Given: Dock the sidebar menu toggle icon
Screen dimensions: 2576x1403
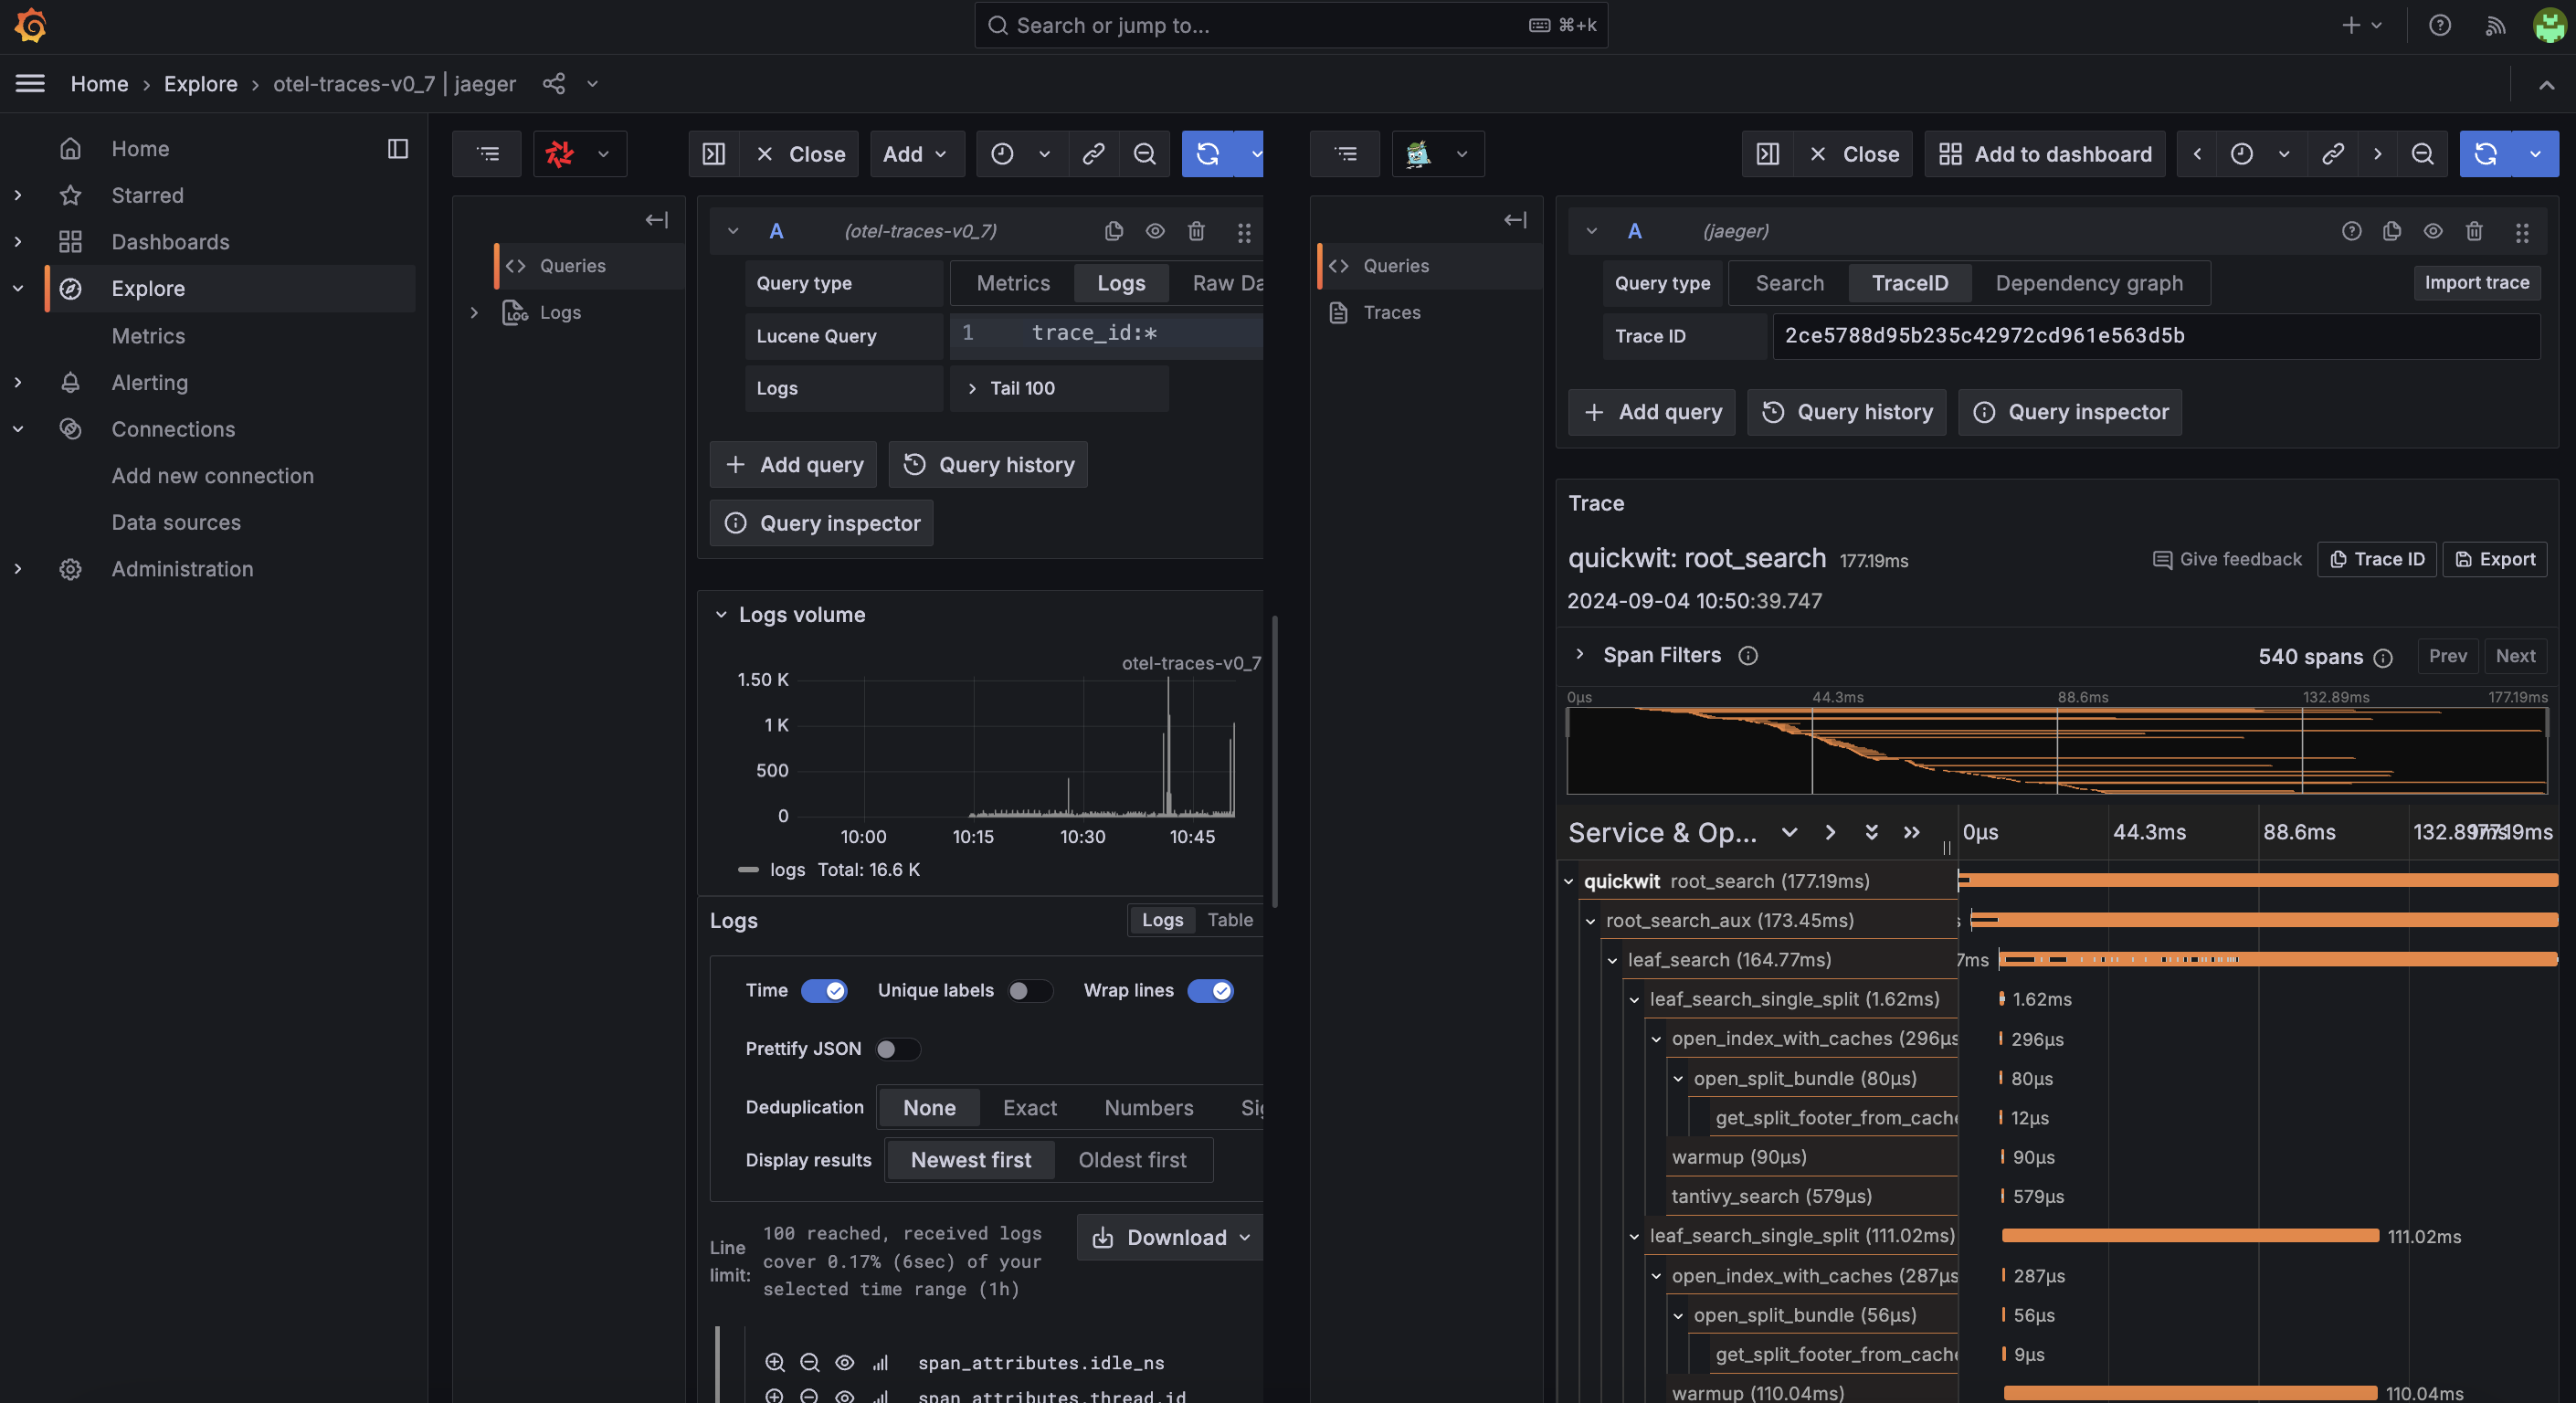Looking at the screenshot, I should point(398,149).
